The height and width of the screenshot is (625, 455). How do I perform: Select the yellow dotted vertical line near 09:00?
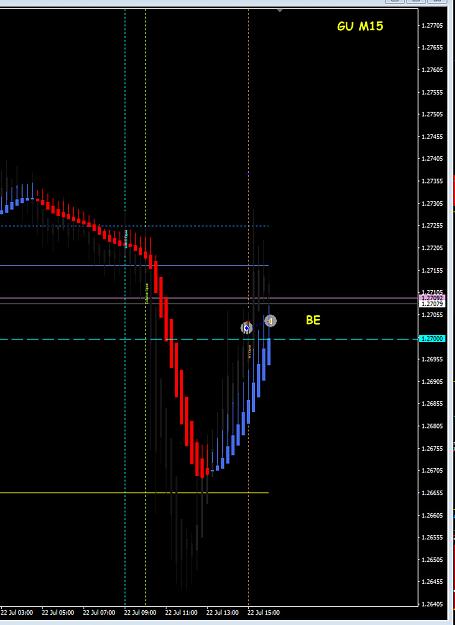pos(145,307)
